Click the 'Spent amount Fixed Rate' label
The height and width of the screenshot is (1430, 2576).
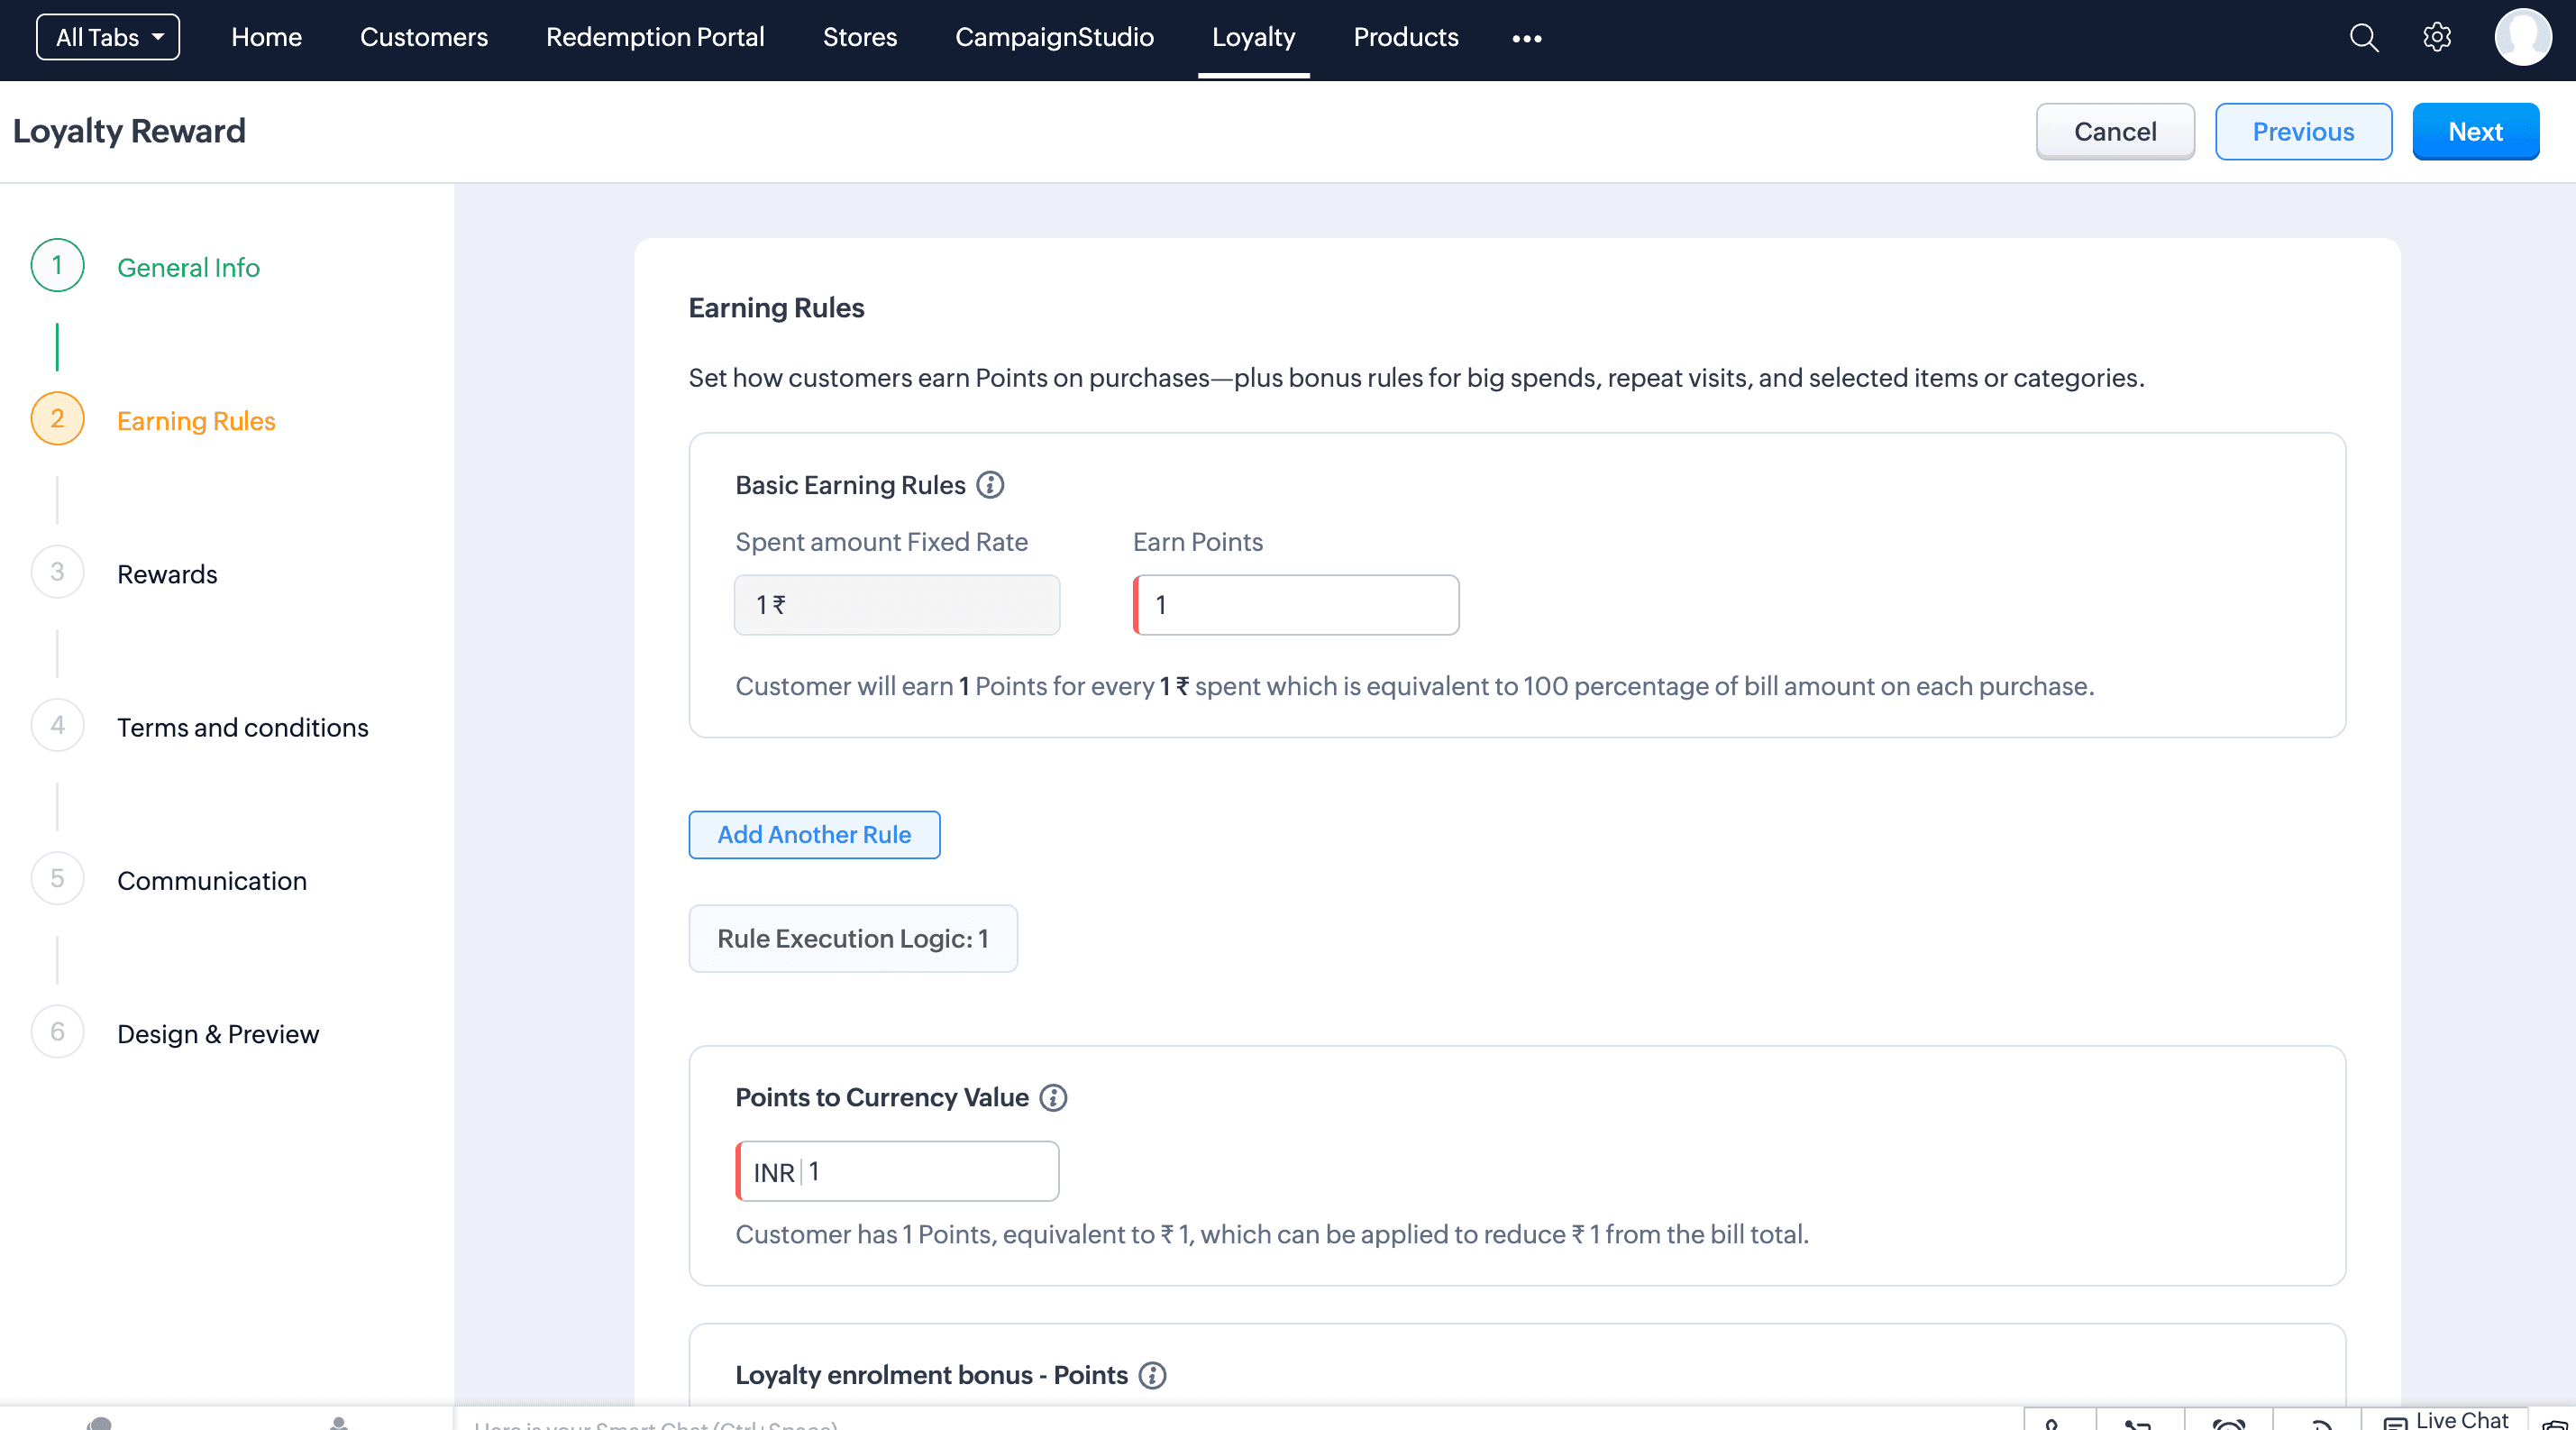pos(881,542)
